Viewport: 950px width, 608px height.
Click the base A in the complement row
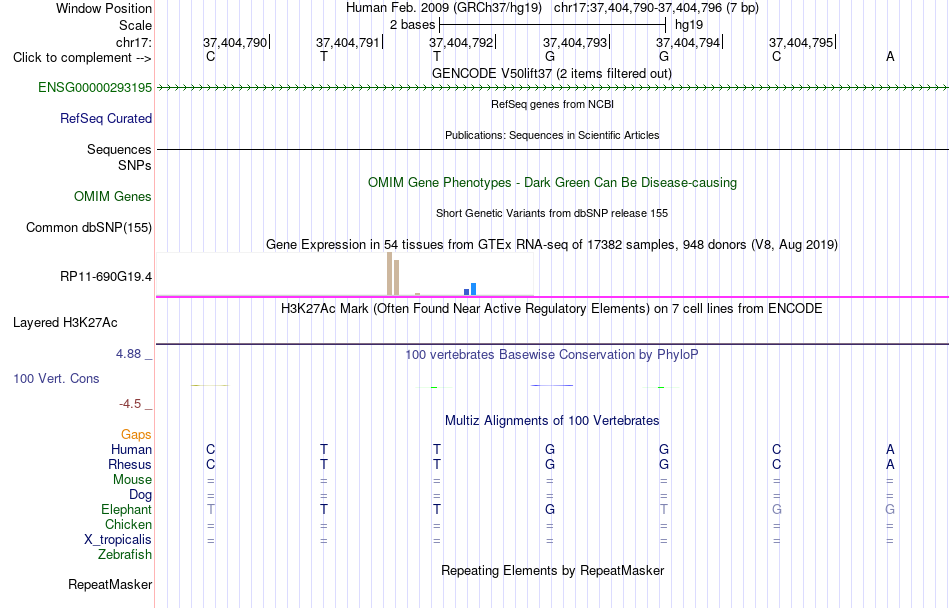(890, 57)
